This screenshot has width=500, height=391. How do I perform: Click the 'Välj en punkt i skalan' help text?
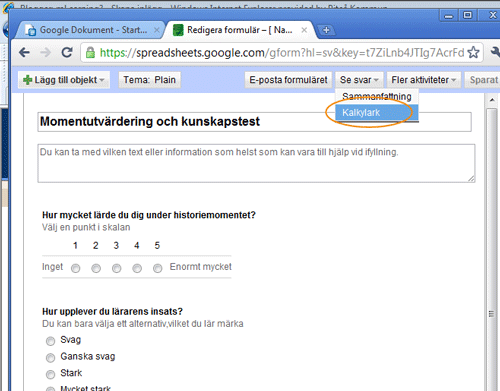pyautogui.click(x=86, y=227)
